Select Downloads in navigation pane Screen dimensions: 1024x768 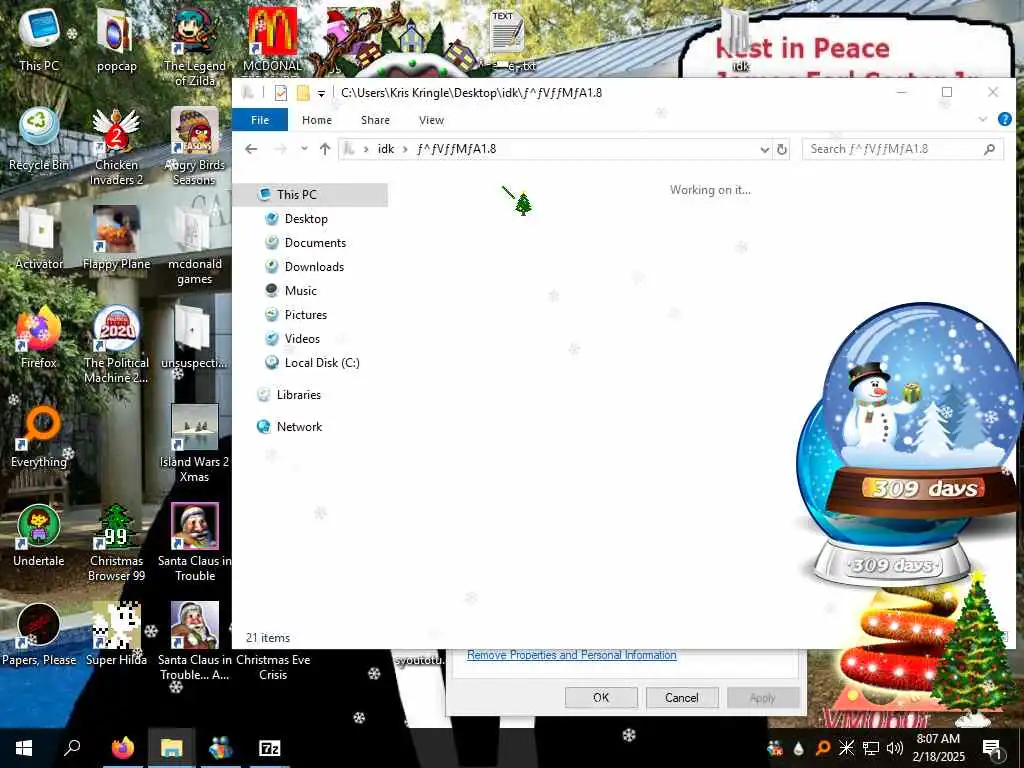coord(315,266)
